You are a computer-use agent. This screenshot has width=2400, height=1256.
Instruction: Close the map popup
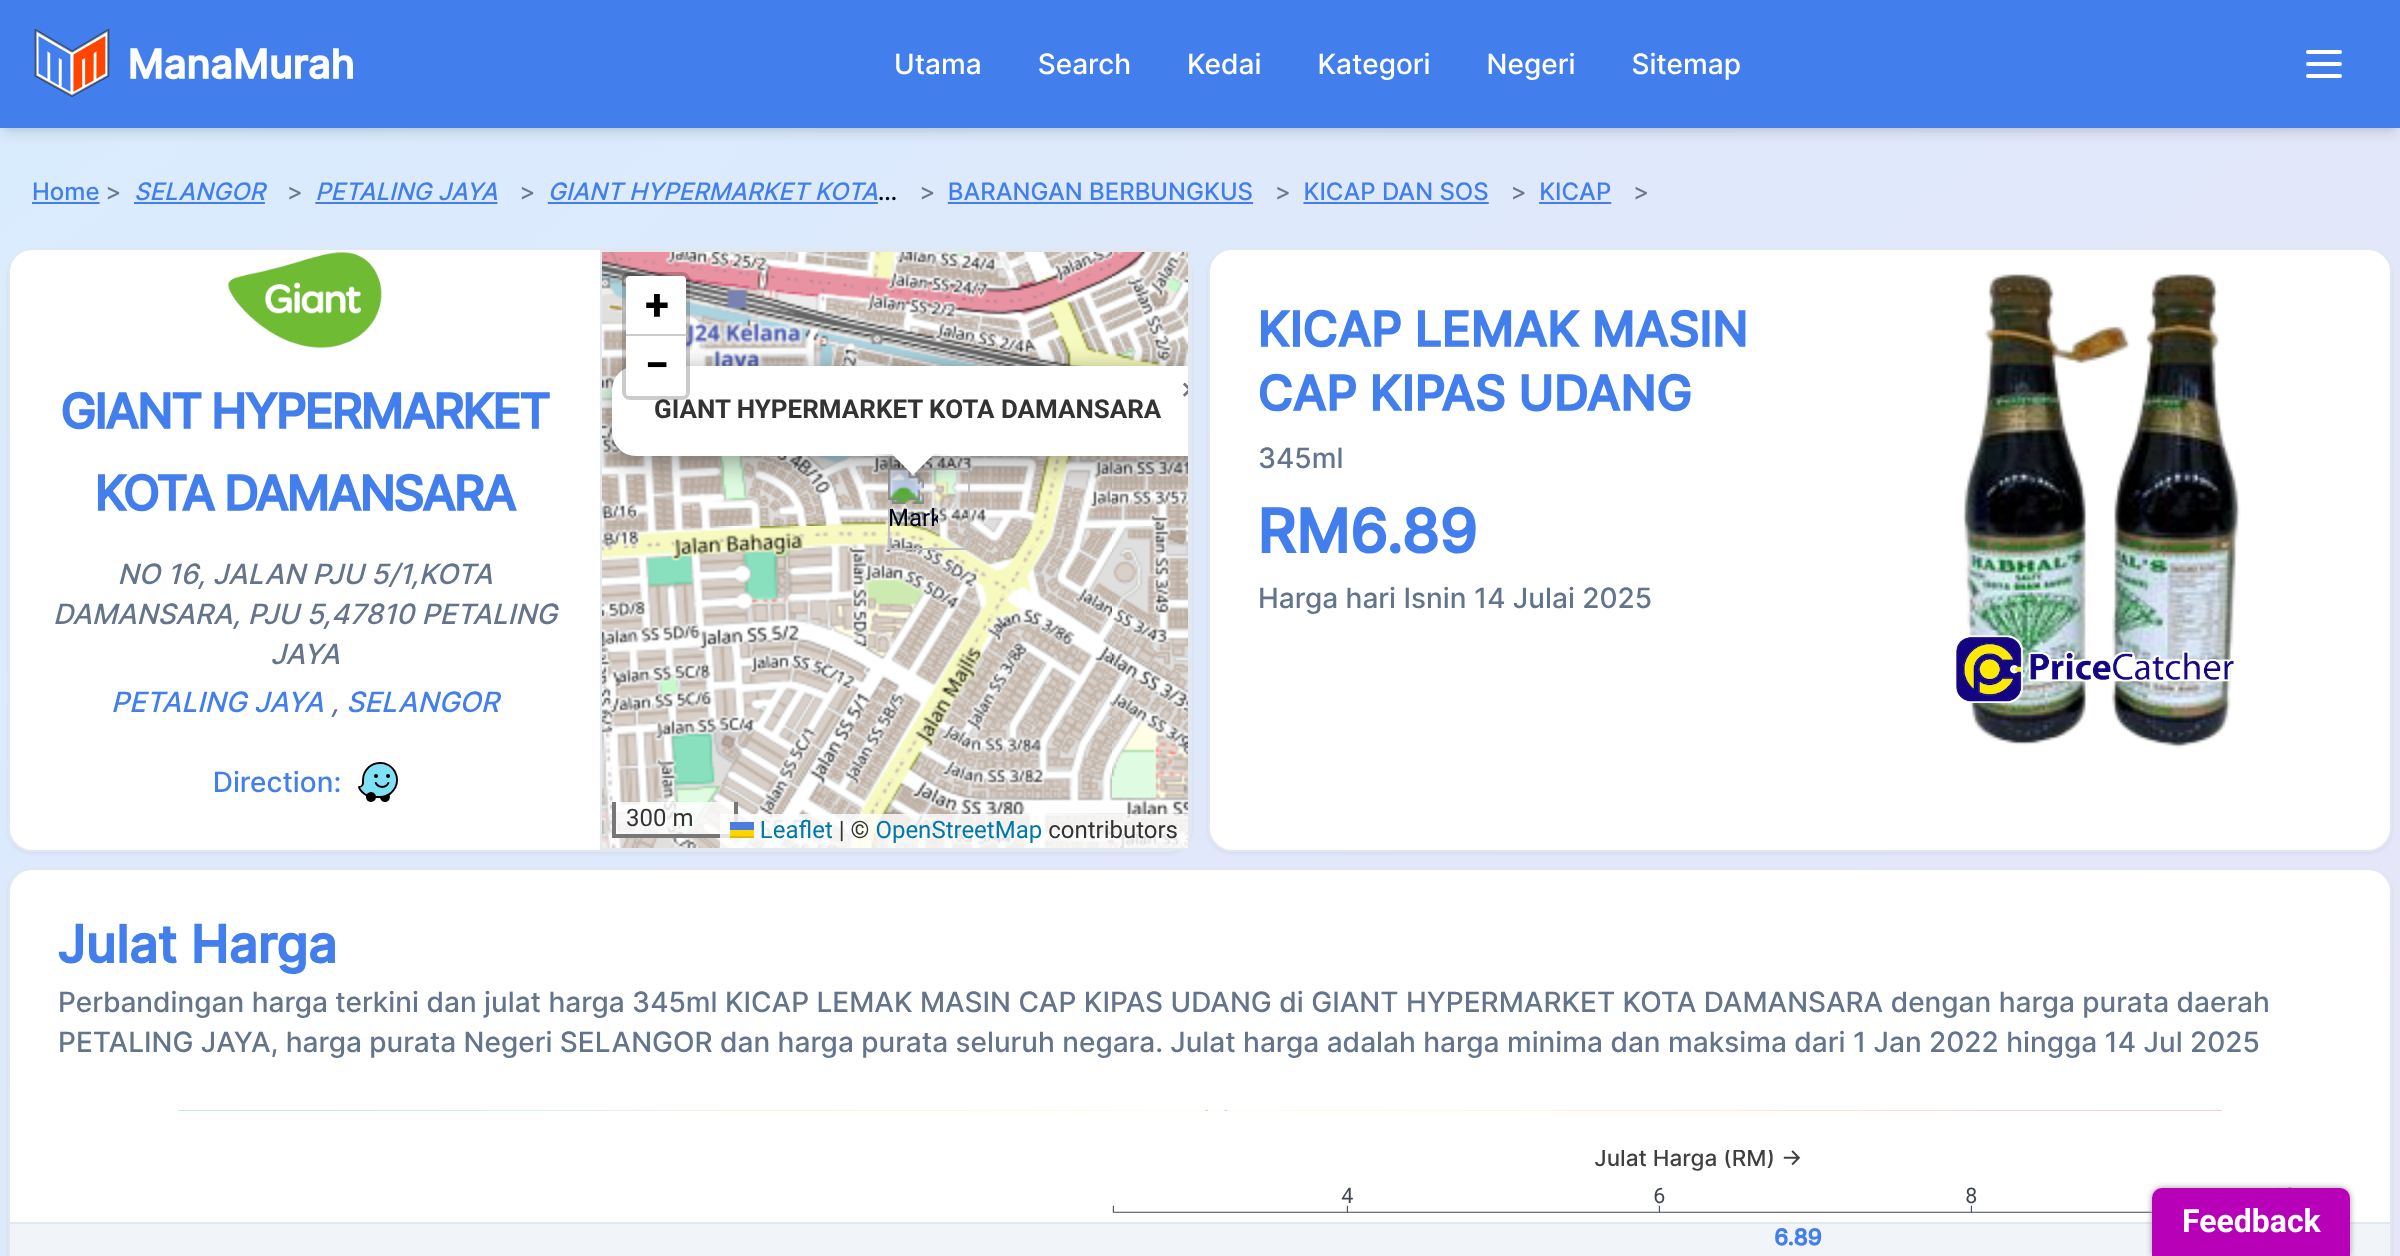click(x=1184, y=389)
